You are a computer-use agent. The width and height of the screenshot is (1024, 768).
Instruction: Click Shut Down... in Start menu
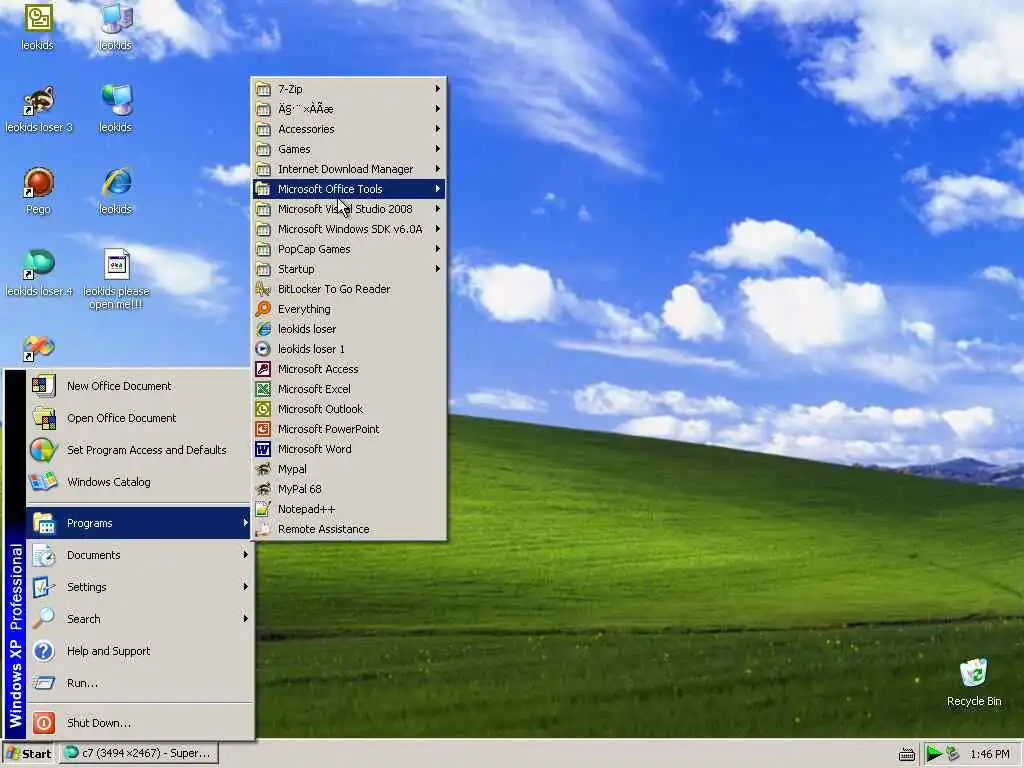(138, 723)
